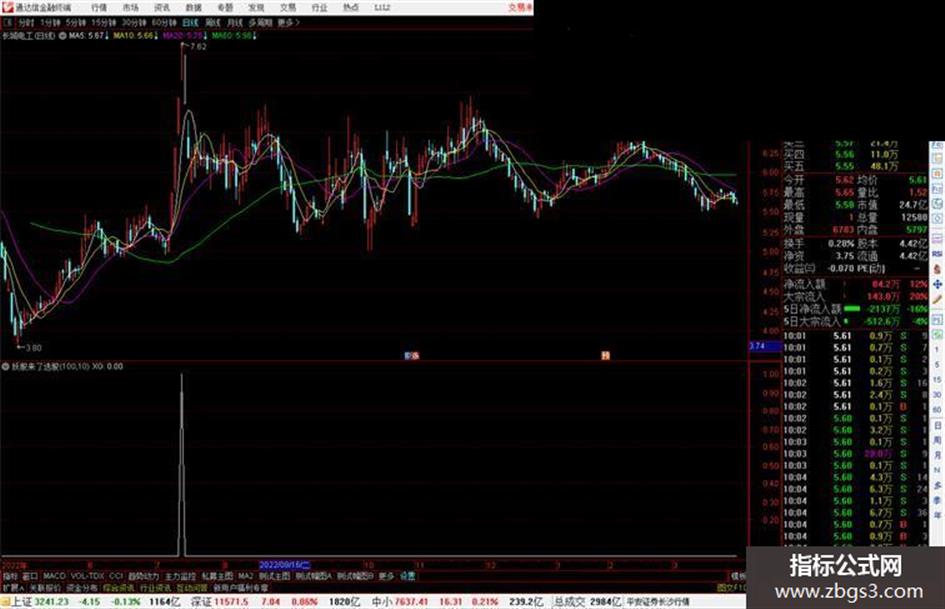Viewport: 945px width, 609px height.
Task: Click the 通达信 app logo icon
Action: (x=7, y=7)
